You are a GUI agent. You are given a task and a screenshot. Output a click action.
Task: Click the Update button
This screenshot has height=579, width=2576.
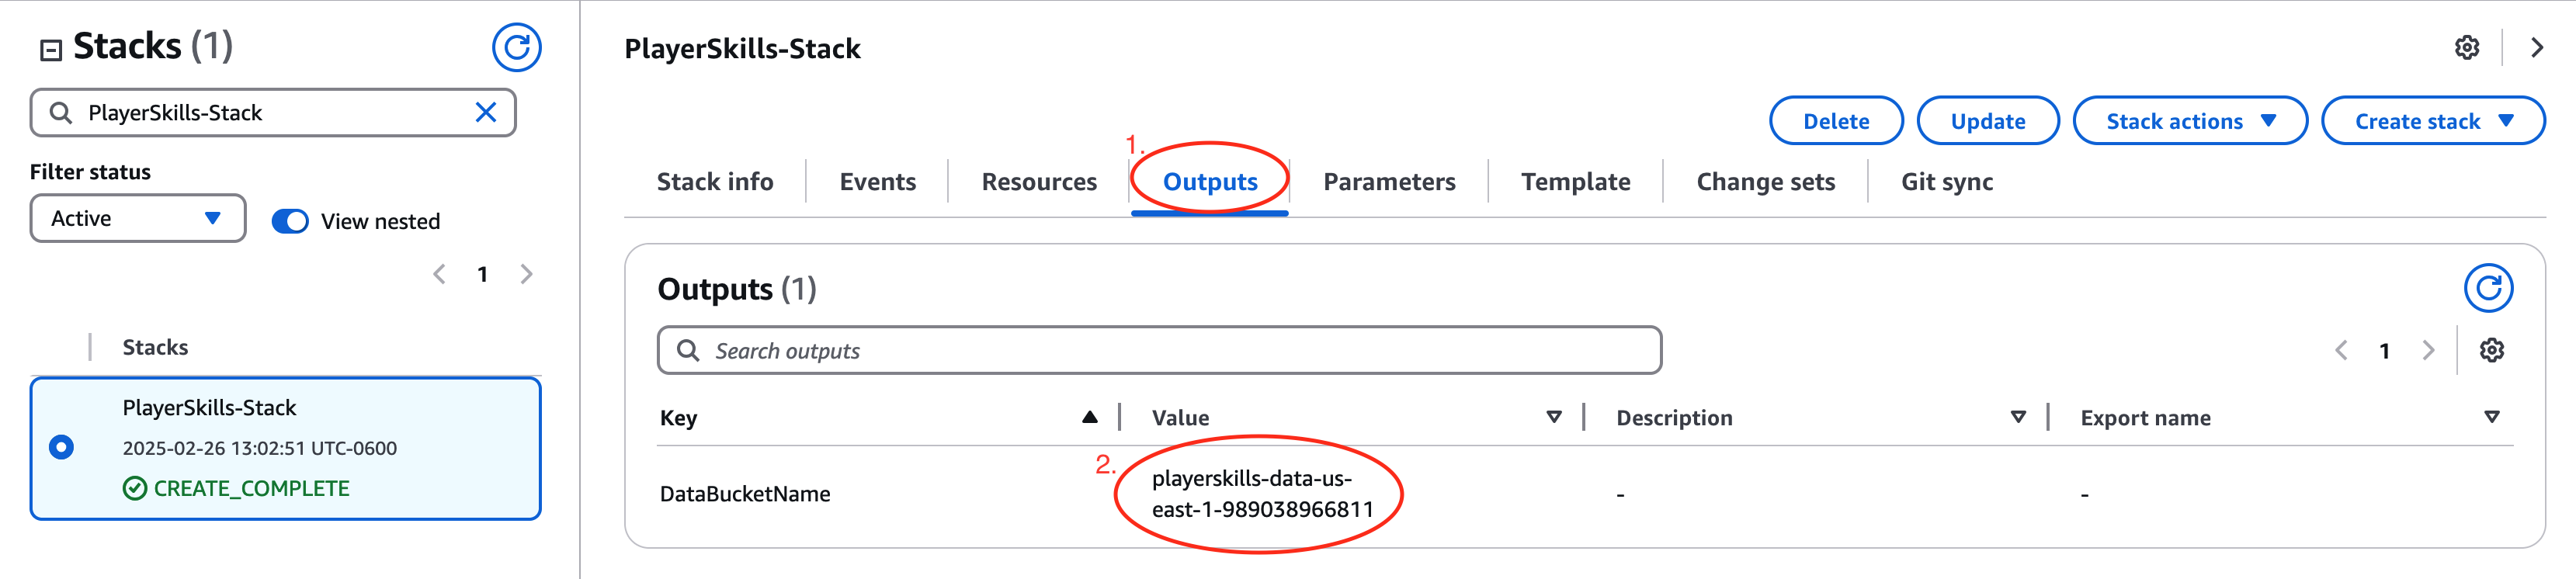(1987, 121)
